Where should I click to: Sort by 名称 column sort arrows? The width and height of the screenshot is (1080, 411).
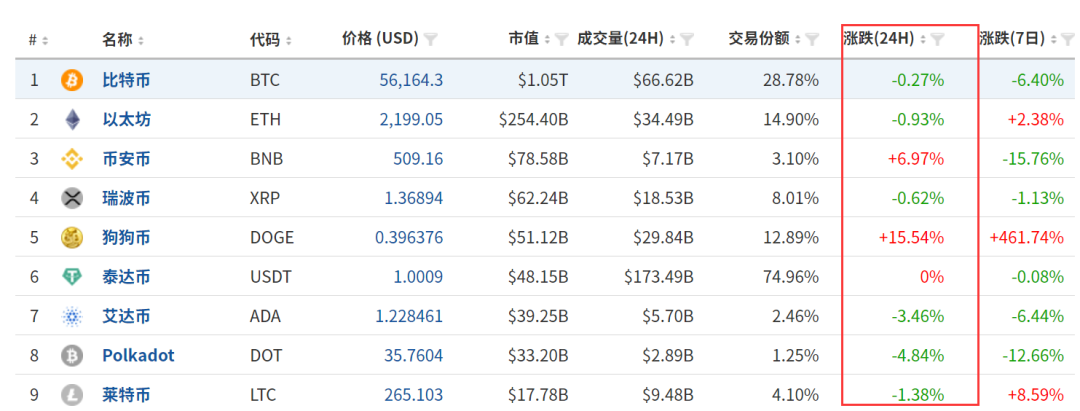(x=141, y=40)
